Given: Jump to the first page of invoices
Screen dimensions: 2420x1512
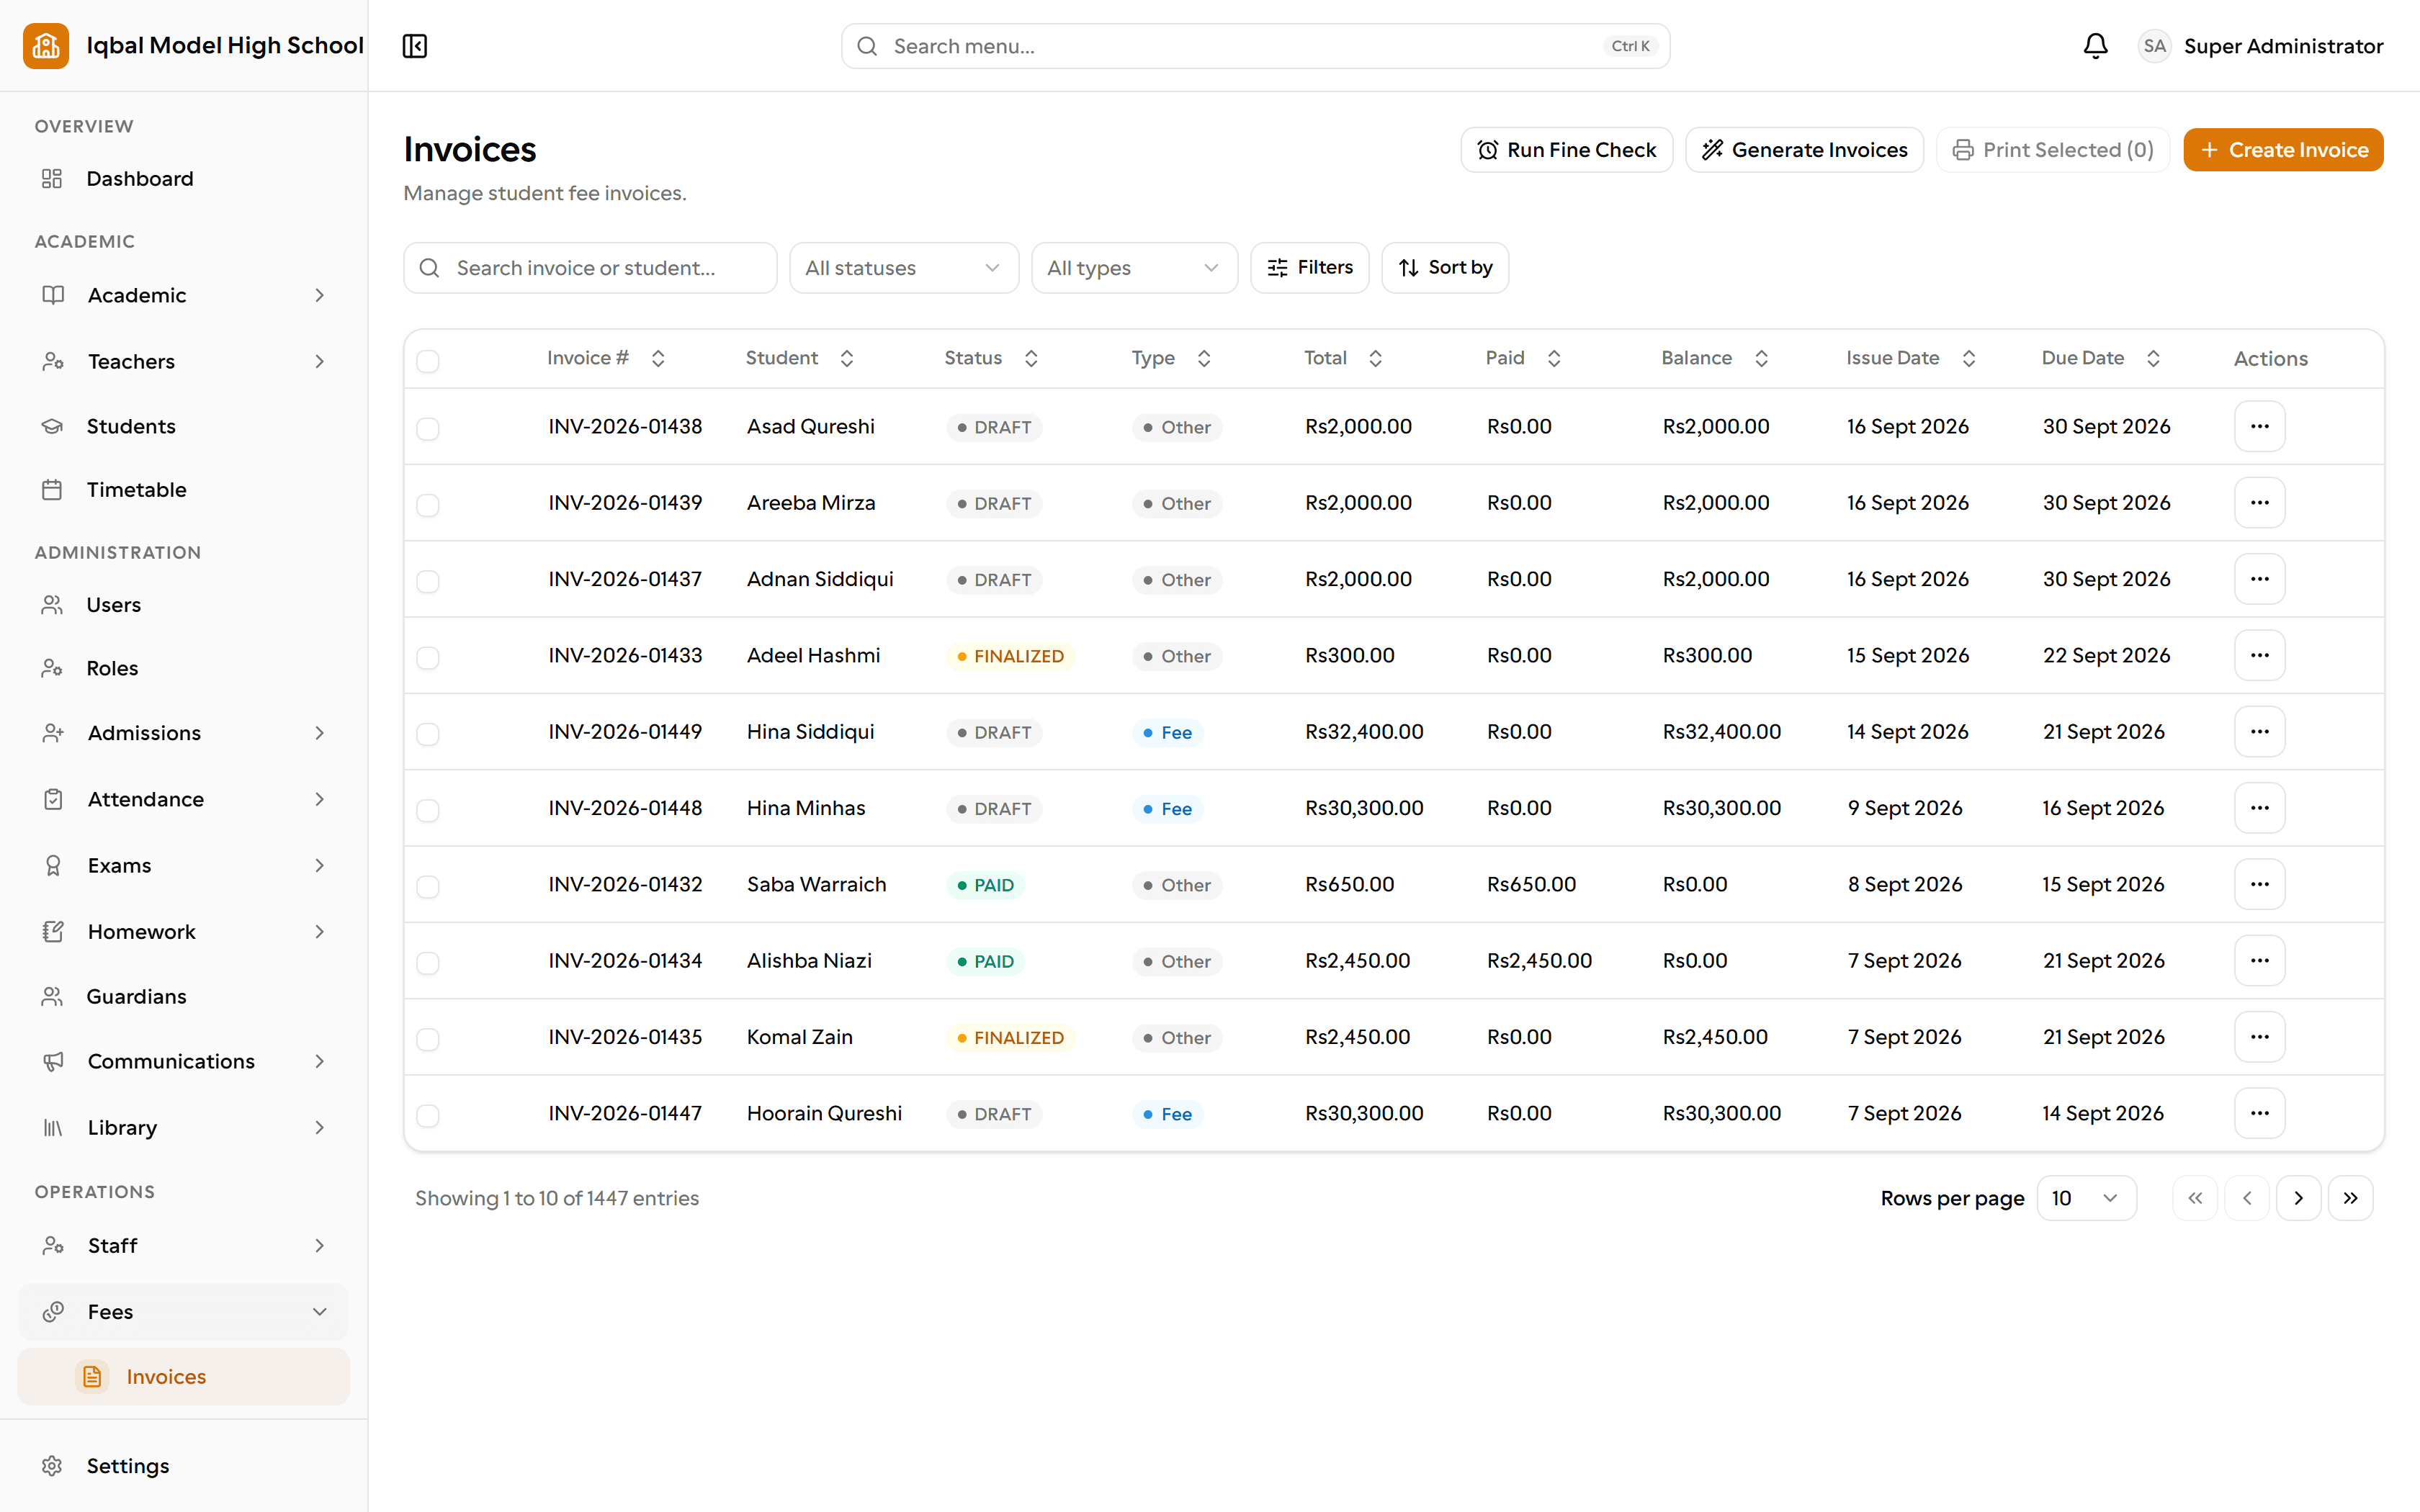Looking at the screenshot, I should click(x=2194, y=1198).
